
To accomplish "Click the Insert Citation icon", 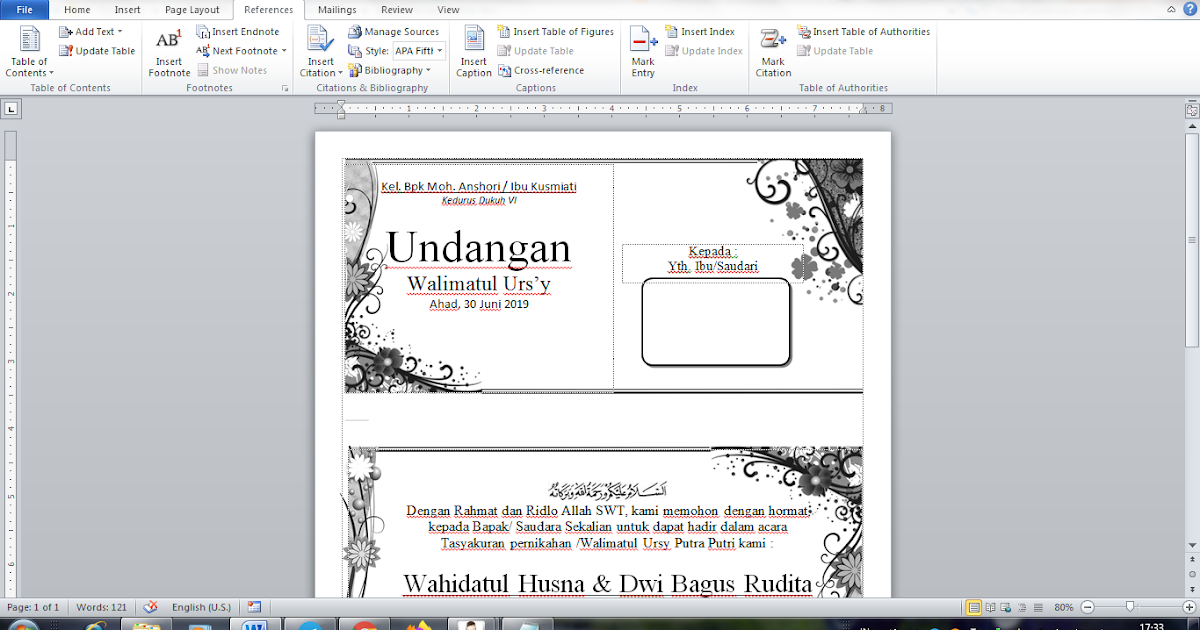I will tap(321, 40).
